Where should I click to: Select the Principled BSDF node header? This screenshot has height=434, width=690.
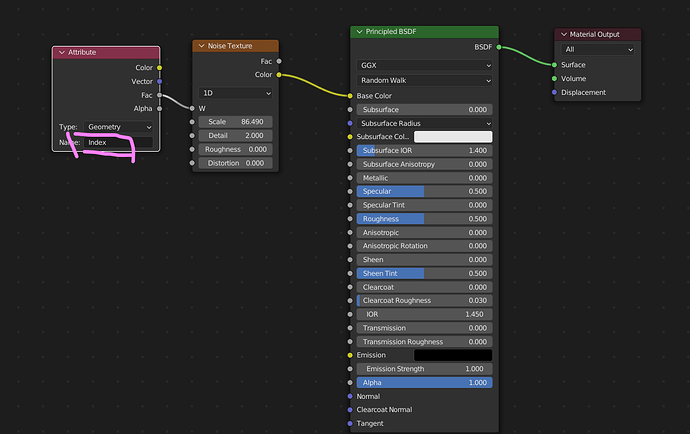424,32
